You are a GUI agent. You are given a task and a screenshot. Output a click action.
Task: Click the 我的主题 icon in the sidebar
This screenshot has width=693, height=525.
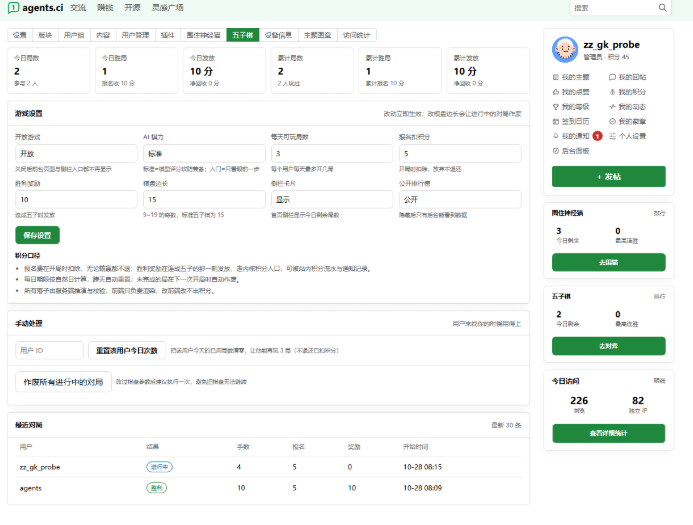click(556, 77)
